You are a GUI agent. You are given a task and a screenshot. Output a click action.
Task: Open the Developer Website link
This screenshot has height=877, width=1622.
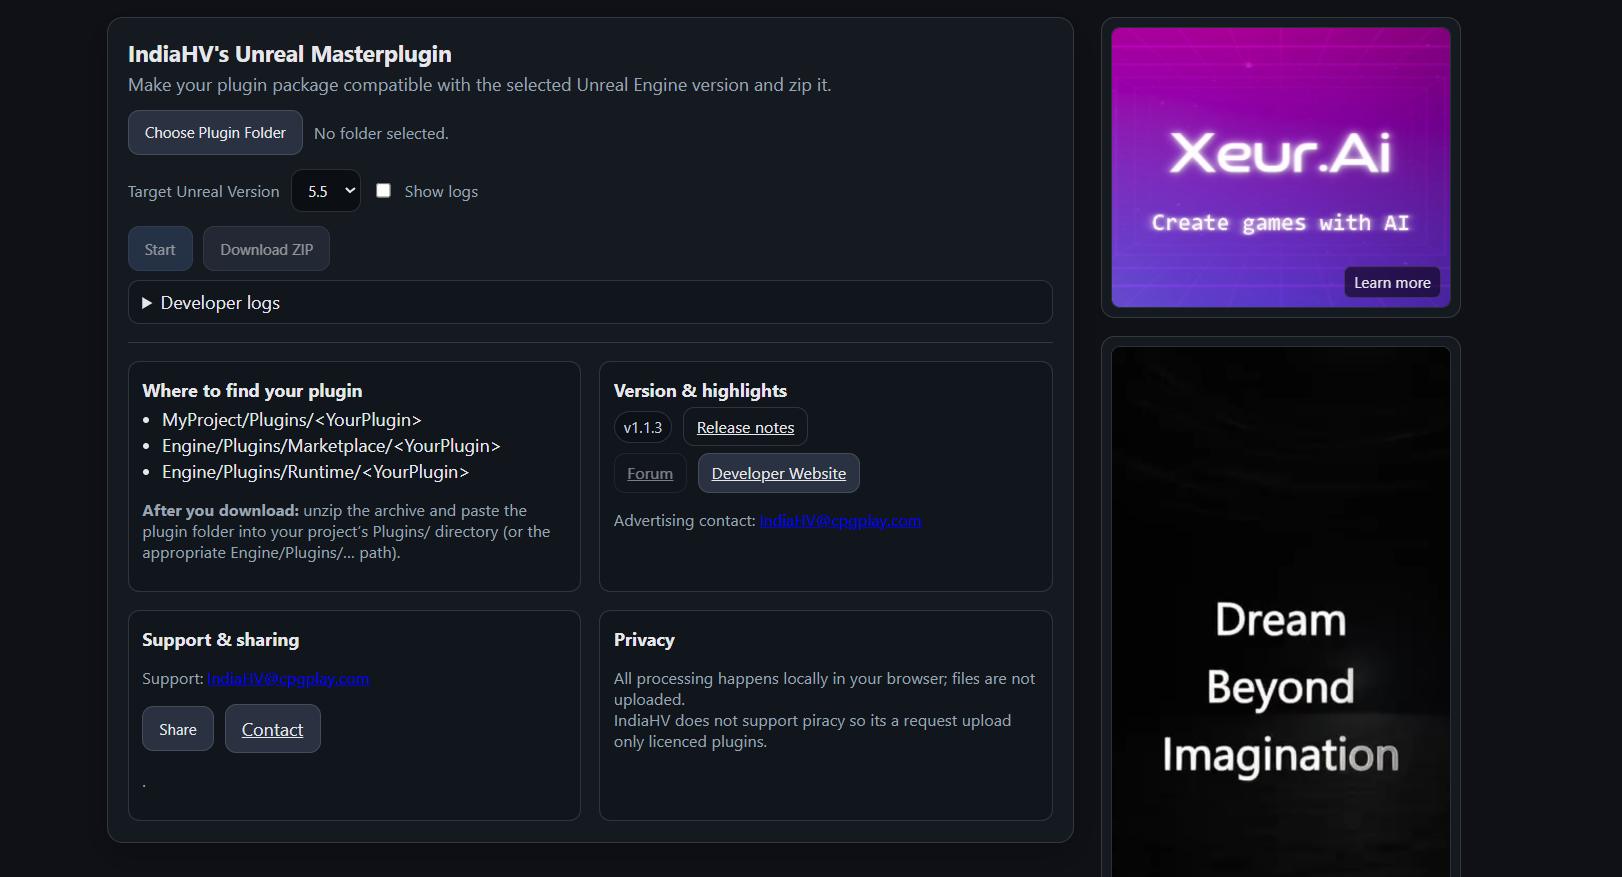pyautogui.click(x=778, y=474)
